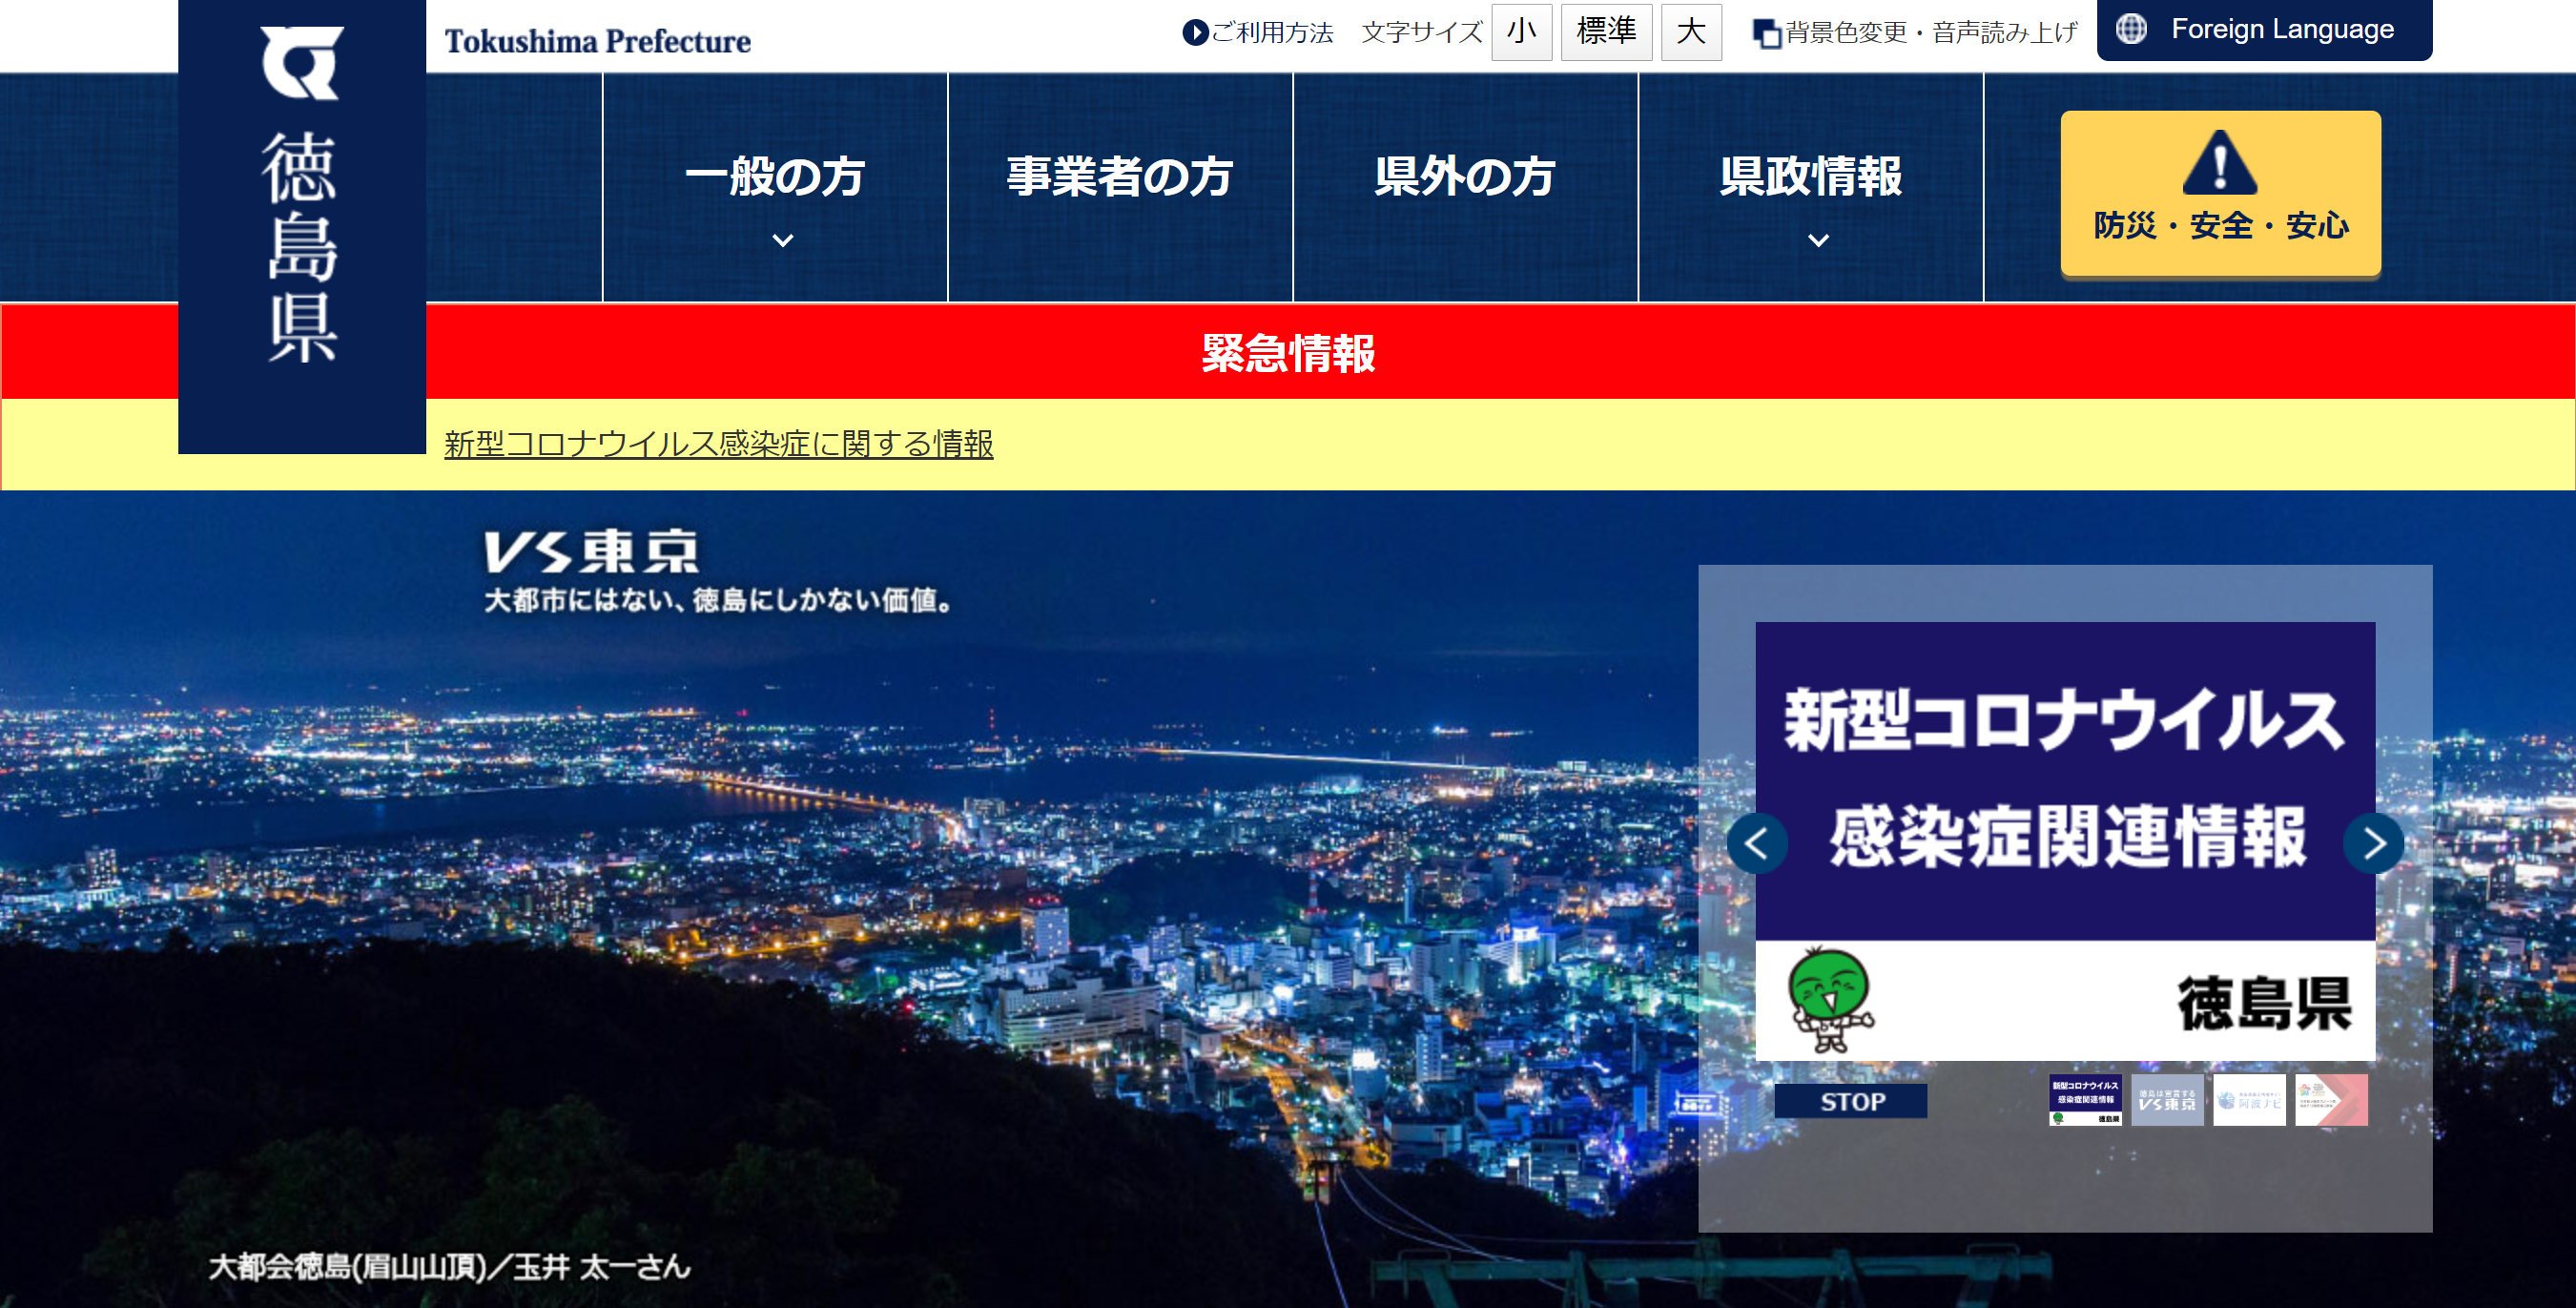Open the 一般の方 navigation menu
2576x1308 pixels.
pyautogui.click(x=775, y=187)
